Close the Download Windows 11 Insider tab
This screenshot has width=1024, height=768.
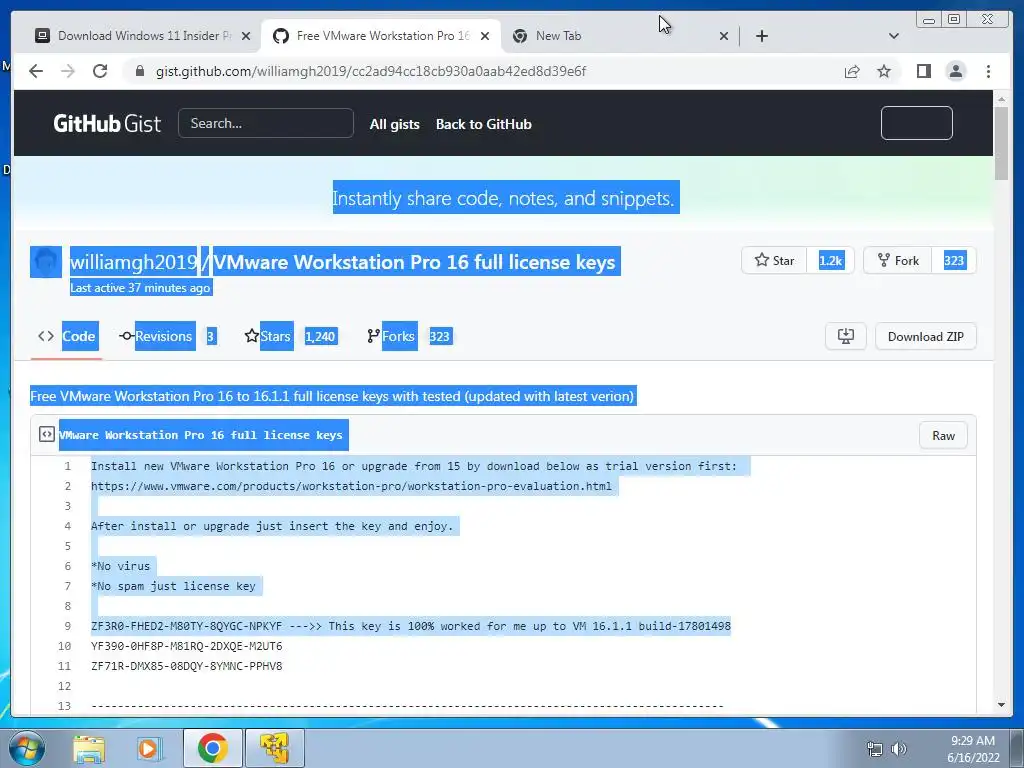pos(246,37)
